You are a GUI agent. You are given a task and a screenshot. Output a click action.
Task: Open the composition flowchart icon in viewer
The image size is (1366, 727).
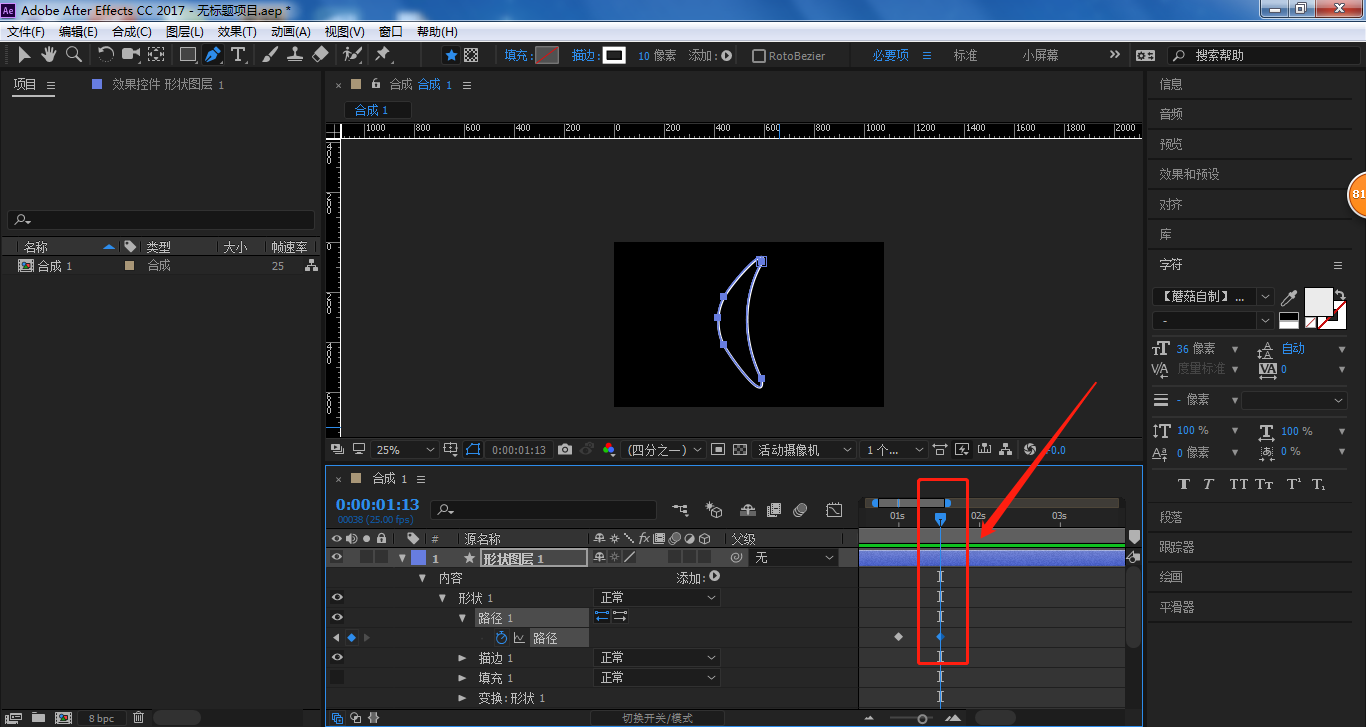(1007, 450)
